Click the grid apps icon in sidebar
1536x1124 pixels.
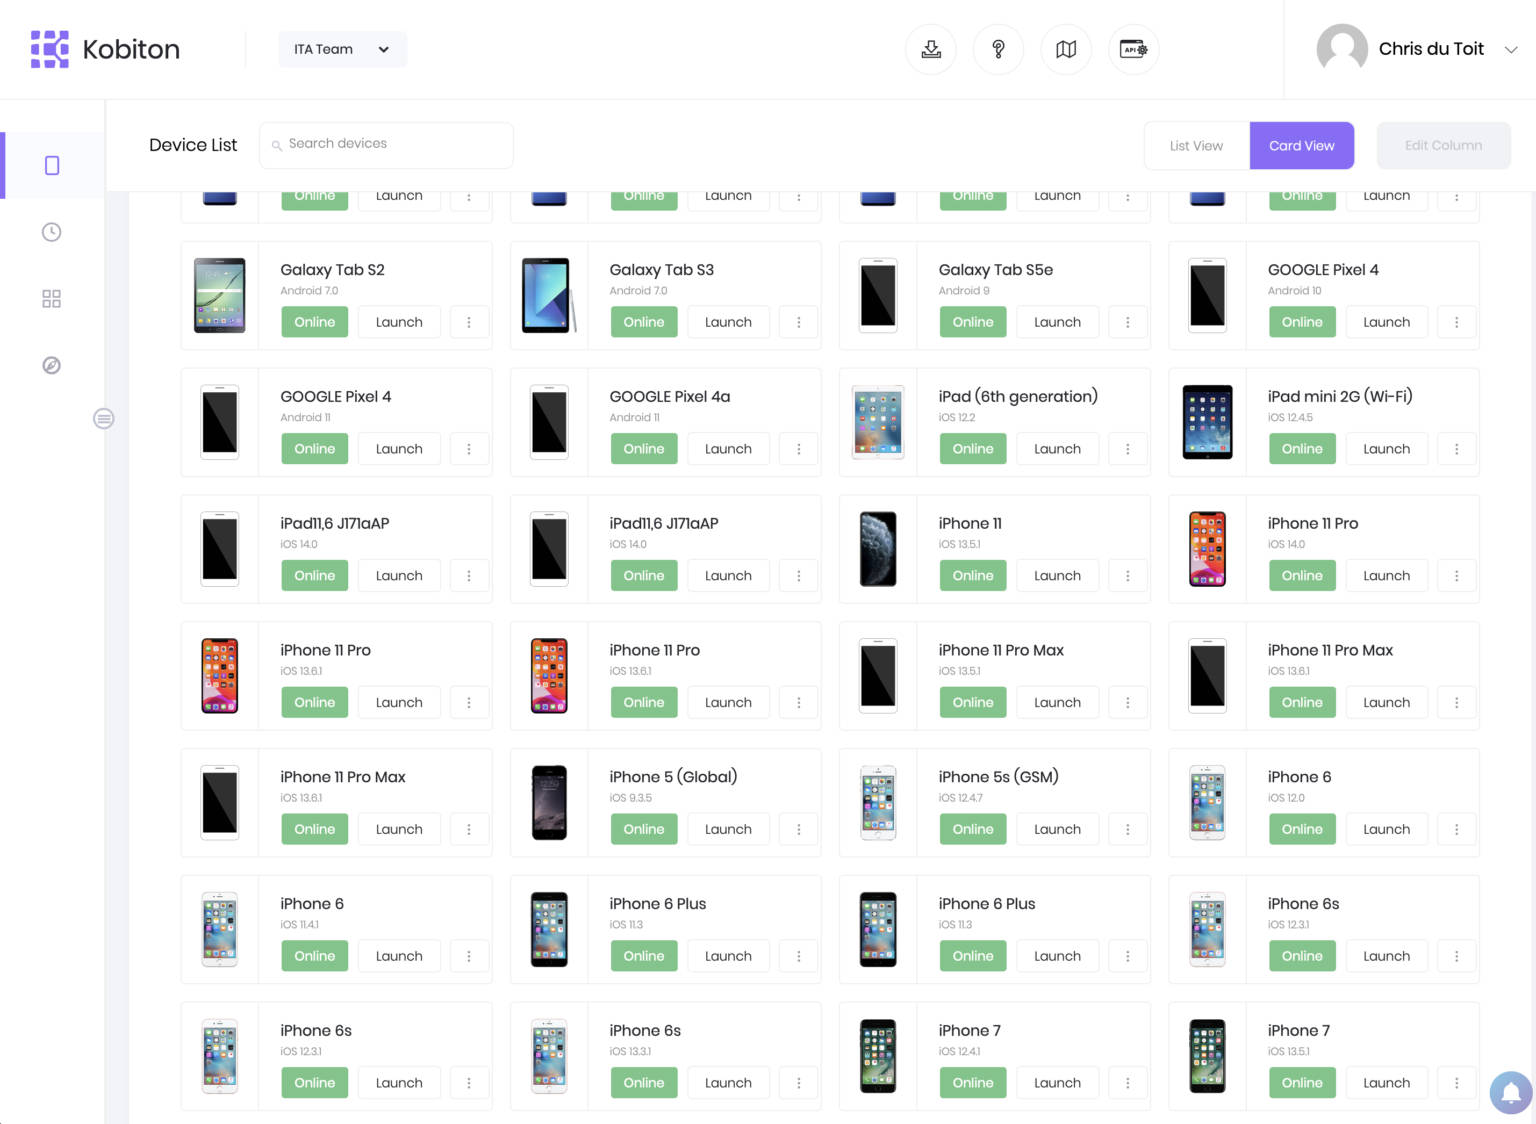(x=52, y=299)
